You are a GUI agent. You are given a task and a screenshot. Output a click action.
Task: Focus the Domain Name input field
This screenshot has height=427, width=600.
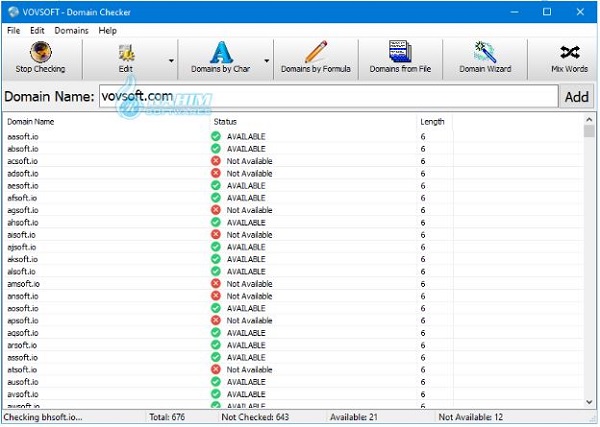pos(329,96)
